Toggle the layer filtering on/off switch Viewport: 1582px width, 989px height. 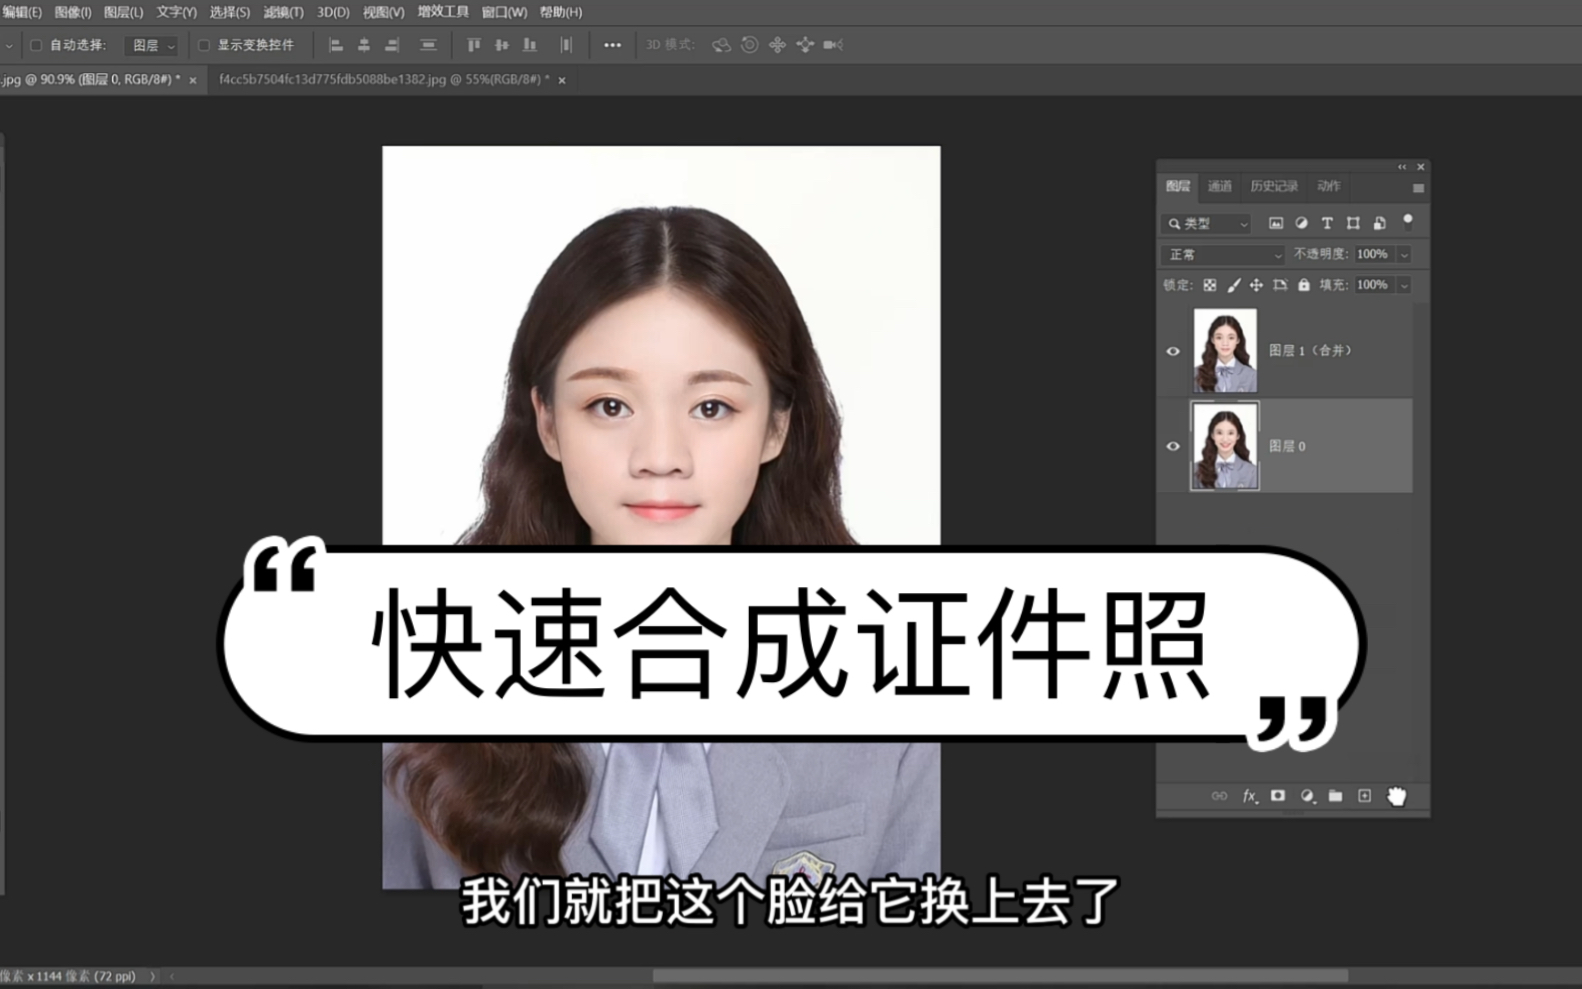[x=1408, y=221]
